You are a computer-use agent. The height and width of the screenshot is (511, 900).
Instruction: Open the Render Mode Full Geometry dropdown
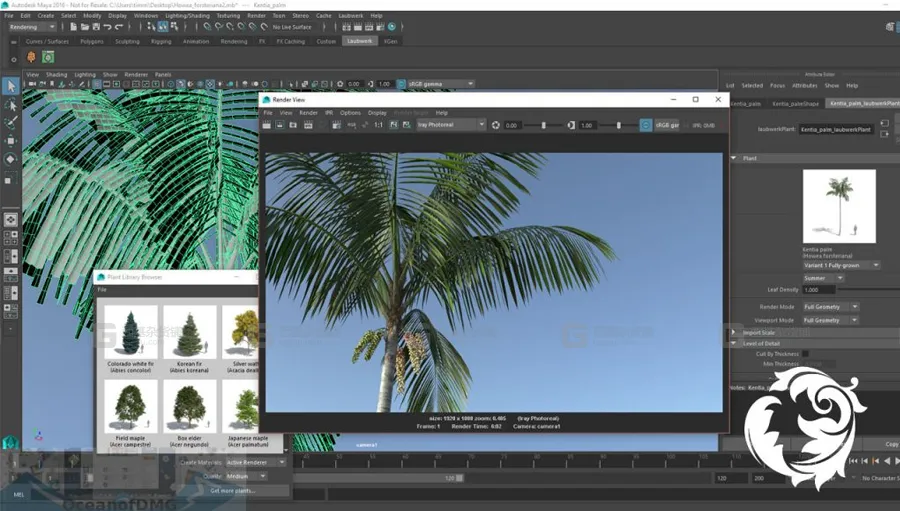tap(830, 307)
